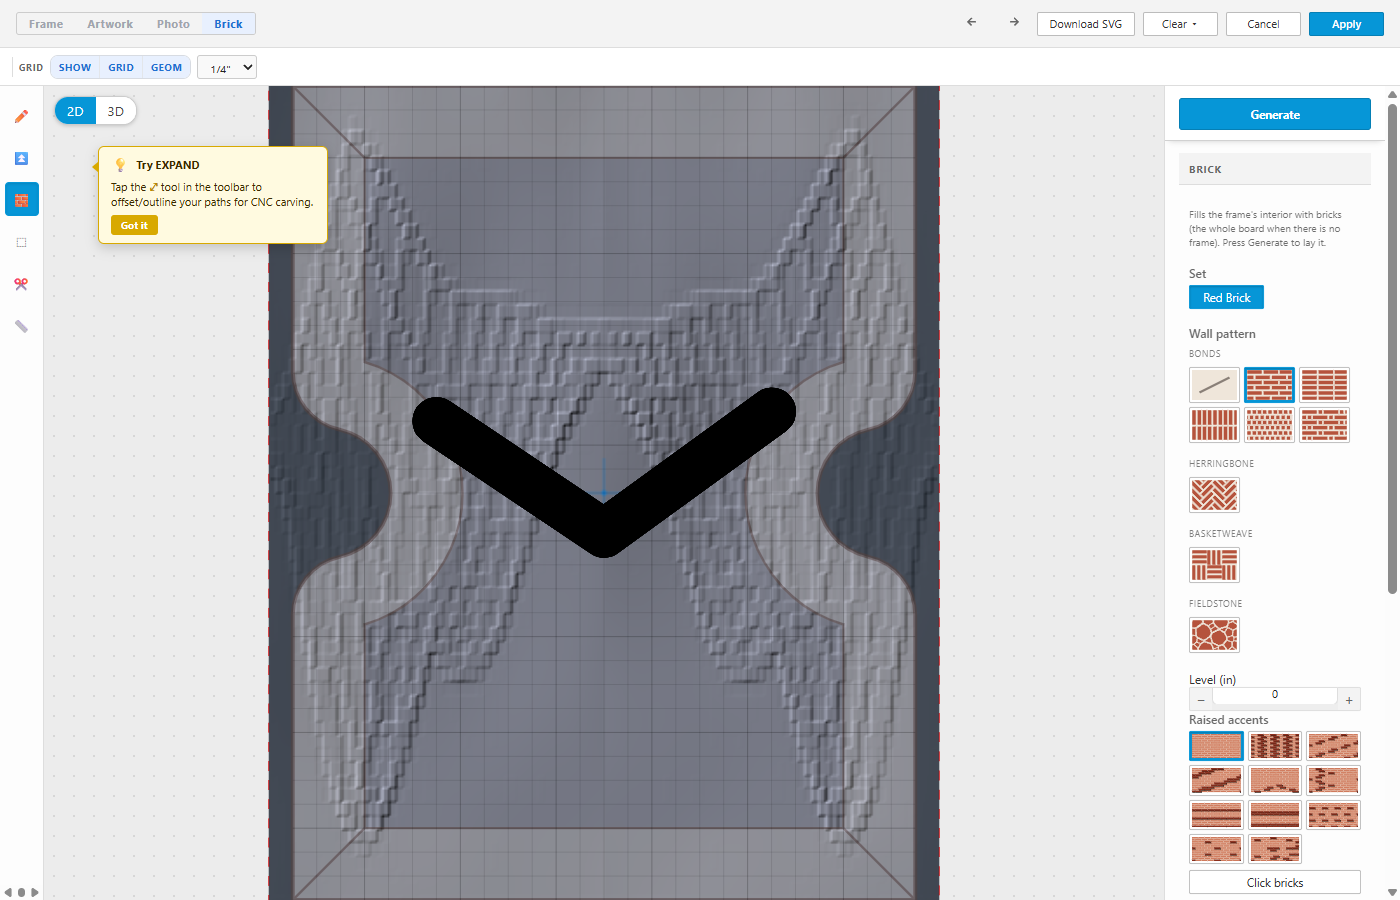Image resolution: width=1400 pixels, height=900 pixels.
Task: Select the gray ruler tool in left toolbar
Action: [21, 326]
